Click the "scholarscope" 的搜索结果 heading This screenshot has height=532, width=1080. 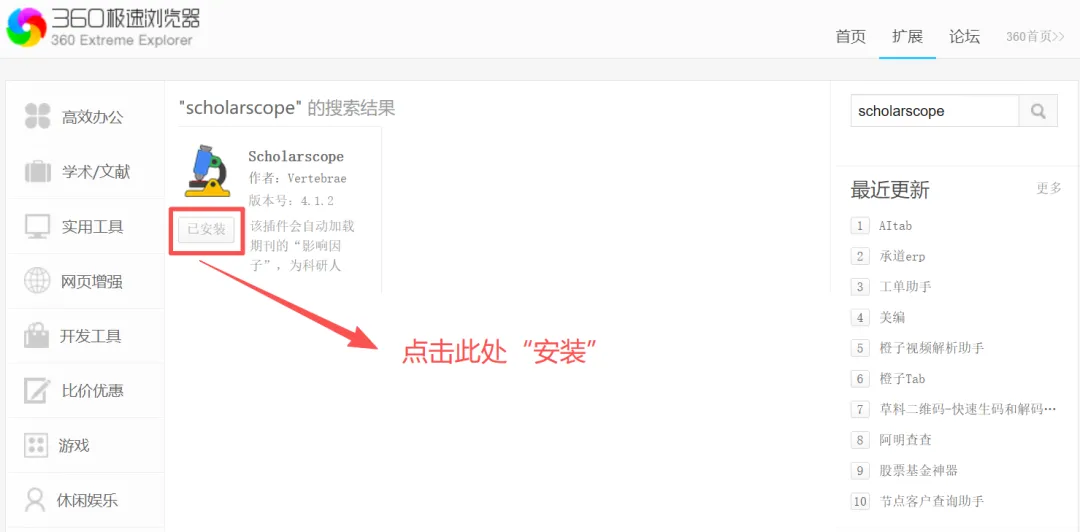tap(287, 108)
